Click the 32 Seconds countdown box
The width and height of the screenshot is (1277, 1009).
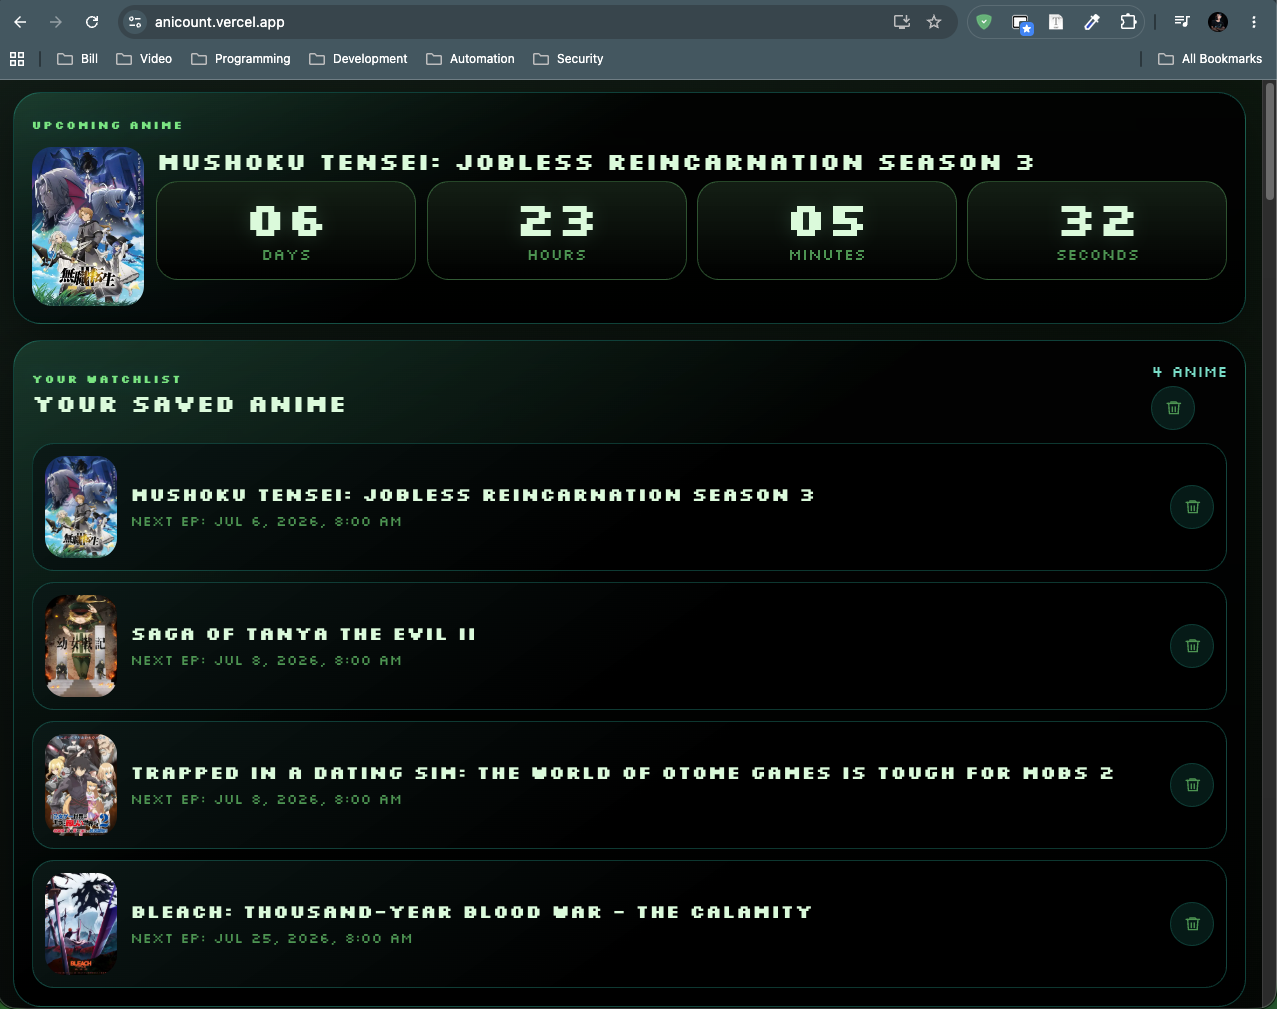tap(1097, 230)
